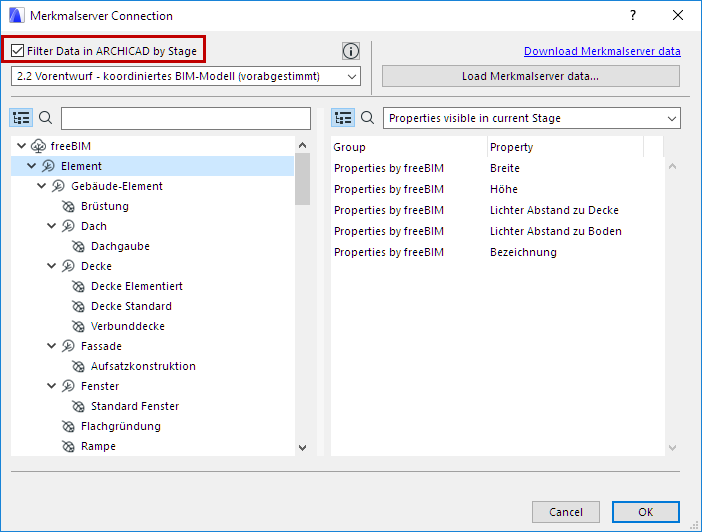
Task: Focus the left panel search field
Action: coord(186,118)
